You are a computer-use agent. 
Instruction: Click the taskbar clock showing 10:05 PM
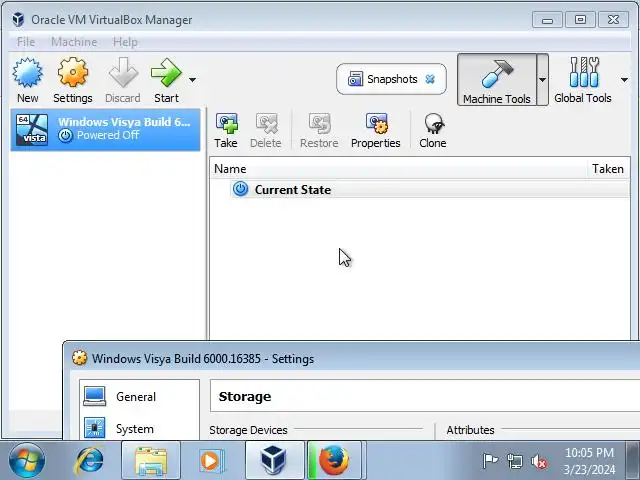point(589,461)
